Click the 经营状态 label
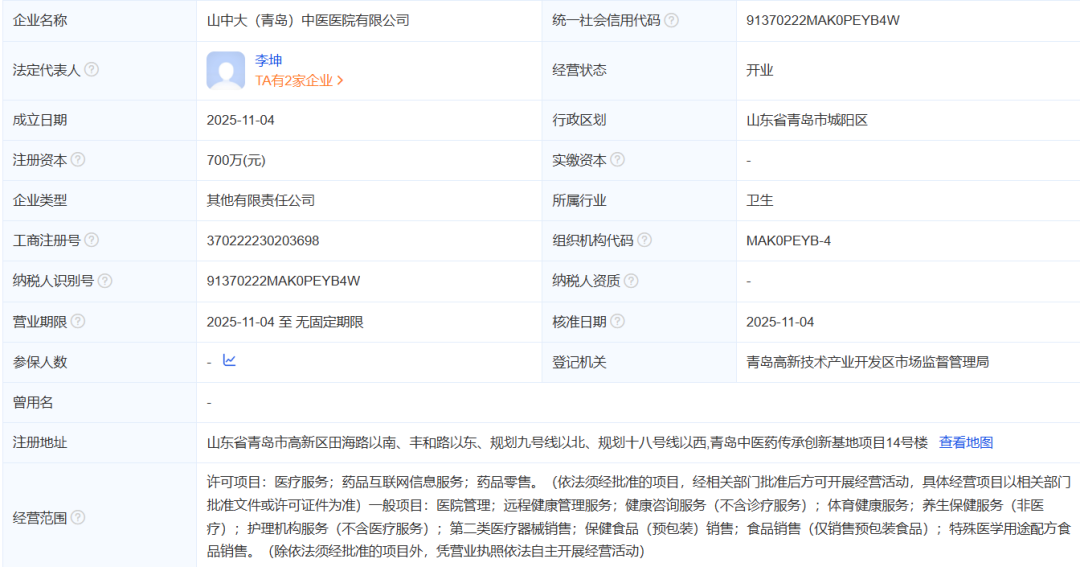 (579, 70)
